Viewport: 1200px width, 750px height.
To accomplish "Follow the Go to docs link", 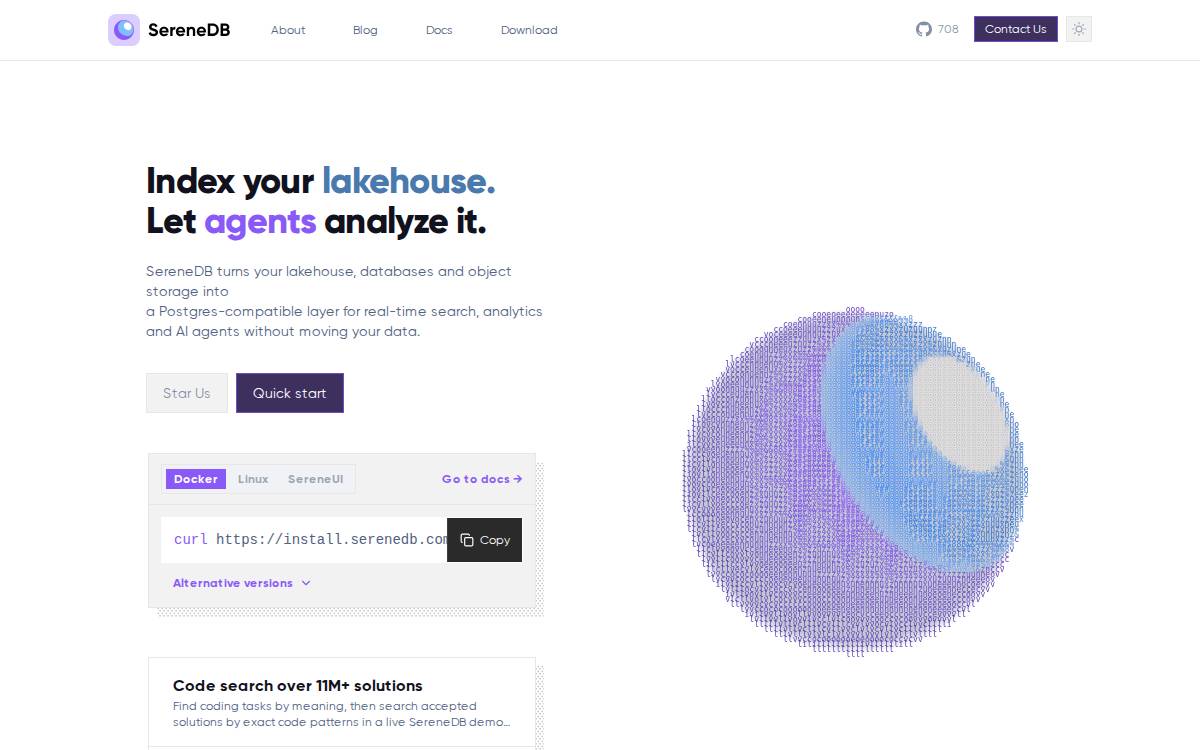I will click(x=482, y=479).
